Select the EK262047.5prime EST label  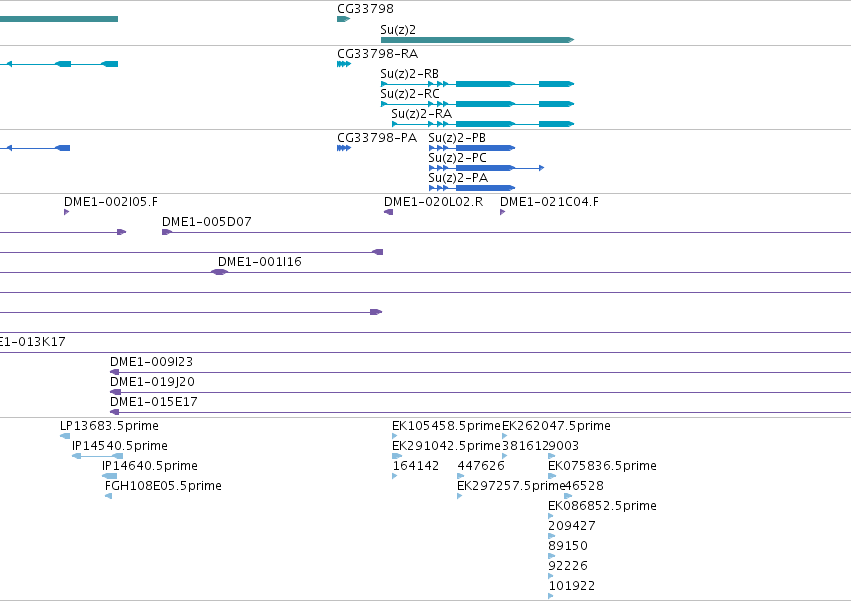pos(556,426)
